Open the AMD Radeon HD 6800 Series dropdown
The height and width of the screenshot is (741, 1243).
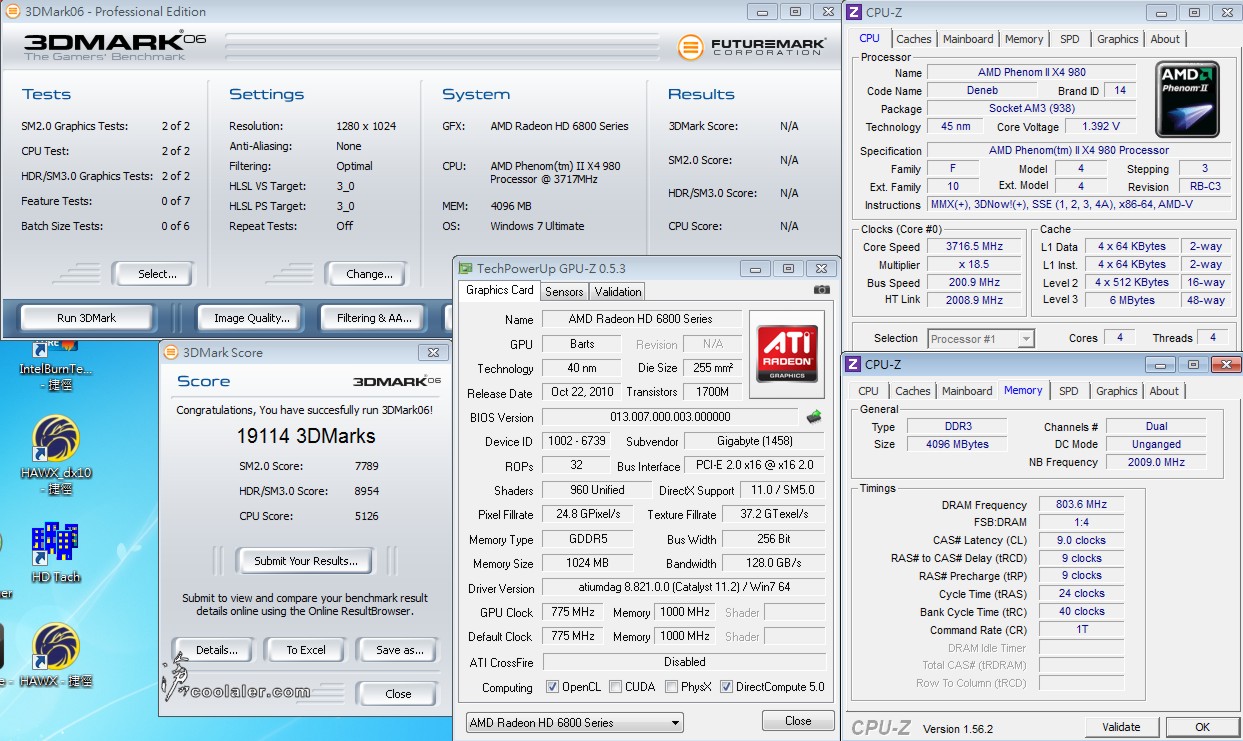click(575, 722)
